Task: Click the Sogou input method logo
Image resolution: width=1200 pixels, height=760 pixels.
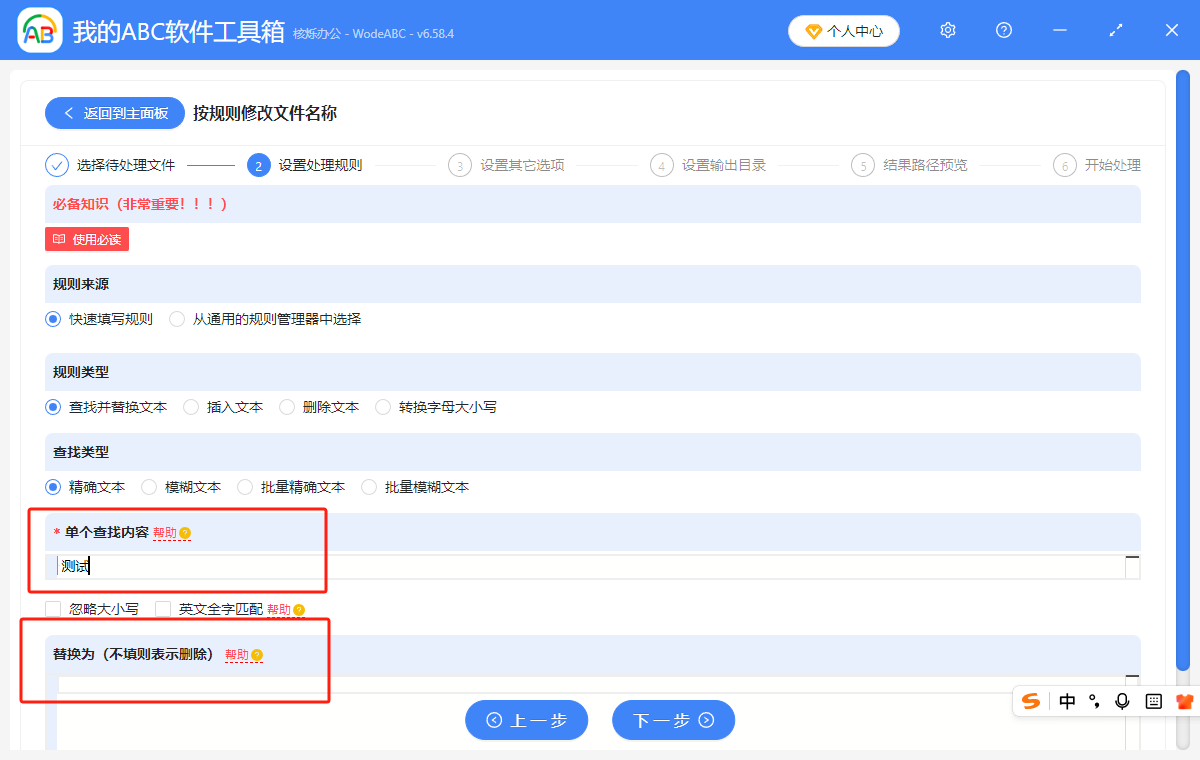Action: pos(1031,701)
